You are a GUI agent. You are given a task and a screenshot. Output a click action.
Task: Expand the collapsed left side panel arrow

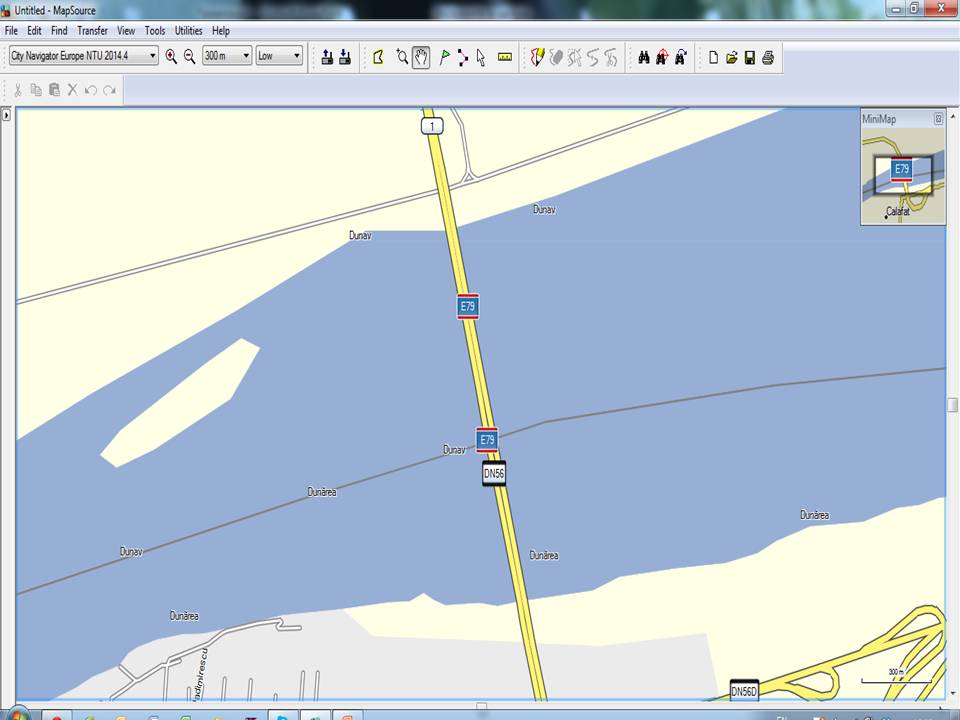pyautogui.click(x=6, y=115)
